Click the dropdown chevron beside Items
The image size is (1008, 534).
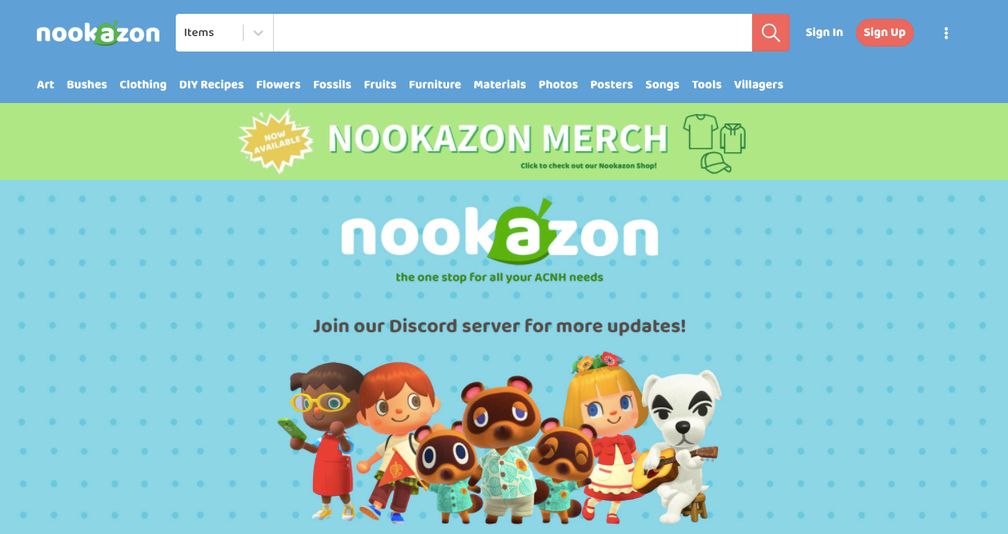coord(258,33)
